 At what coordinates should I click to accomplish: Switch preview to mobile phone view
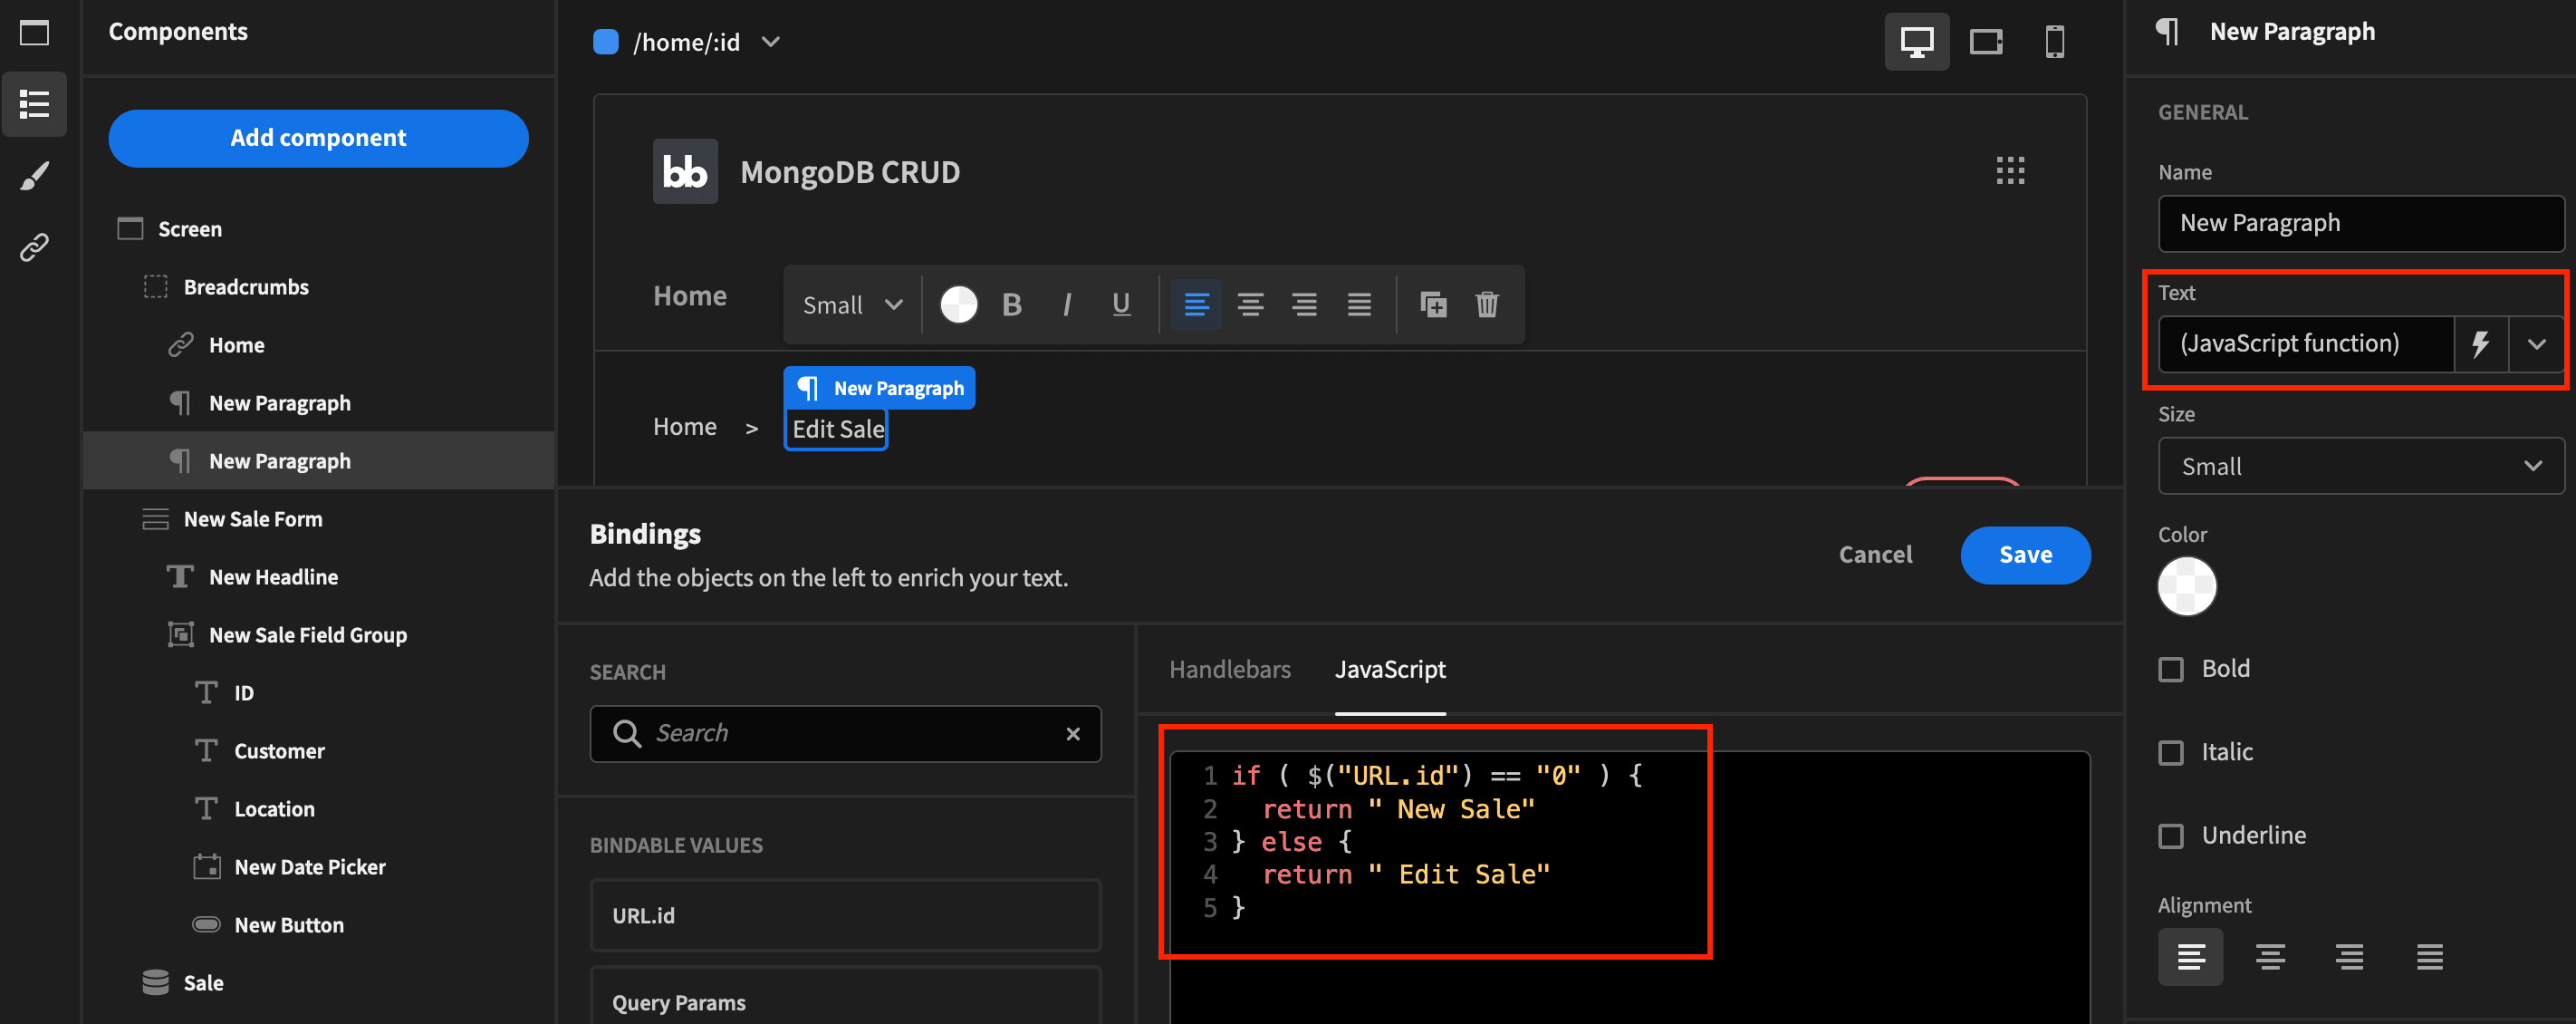pyautogui.click(x=2054, y=42)
